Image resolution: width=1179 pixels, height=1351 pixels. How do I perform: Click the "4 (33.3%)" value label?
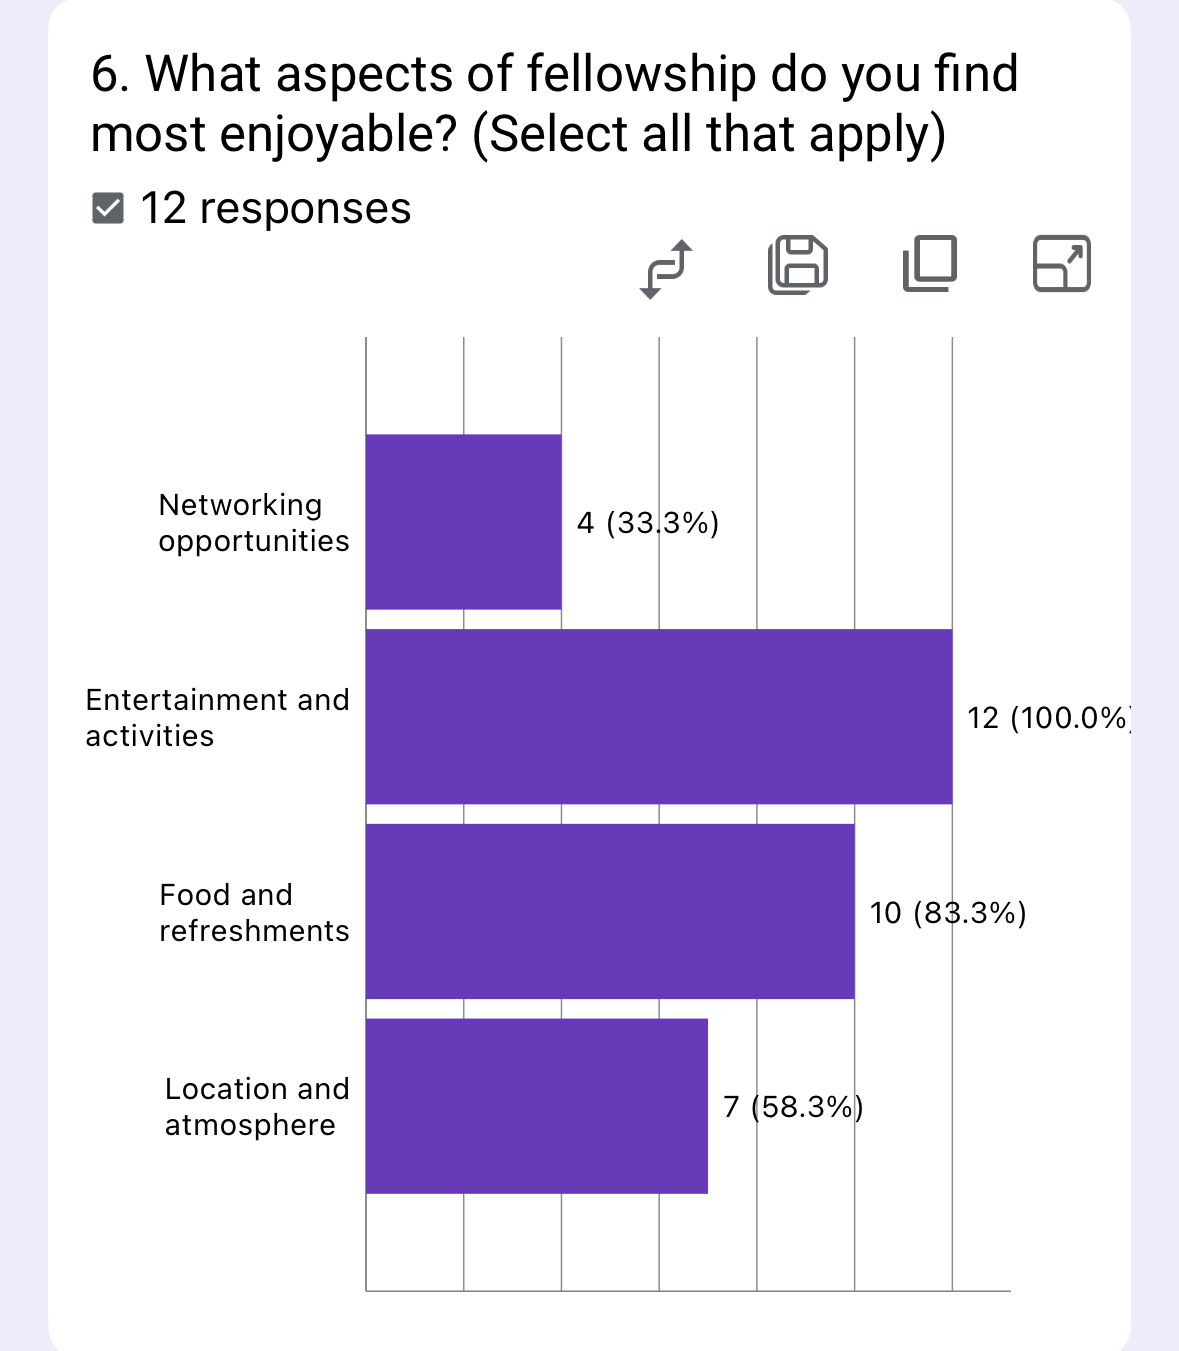tap(648, 522)
